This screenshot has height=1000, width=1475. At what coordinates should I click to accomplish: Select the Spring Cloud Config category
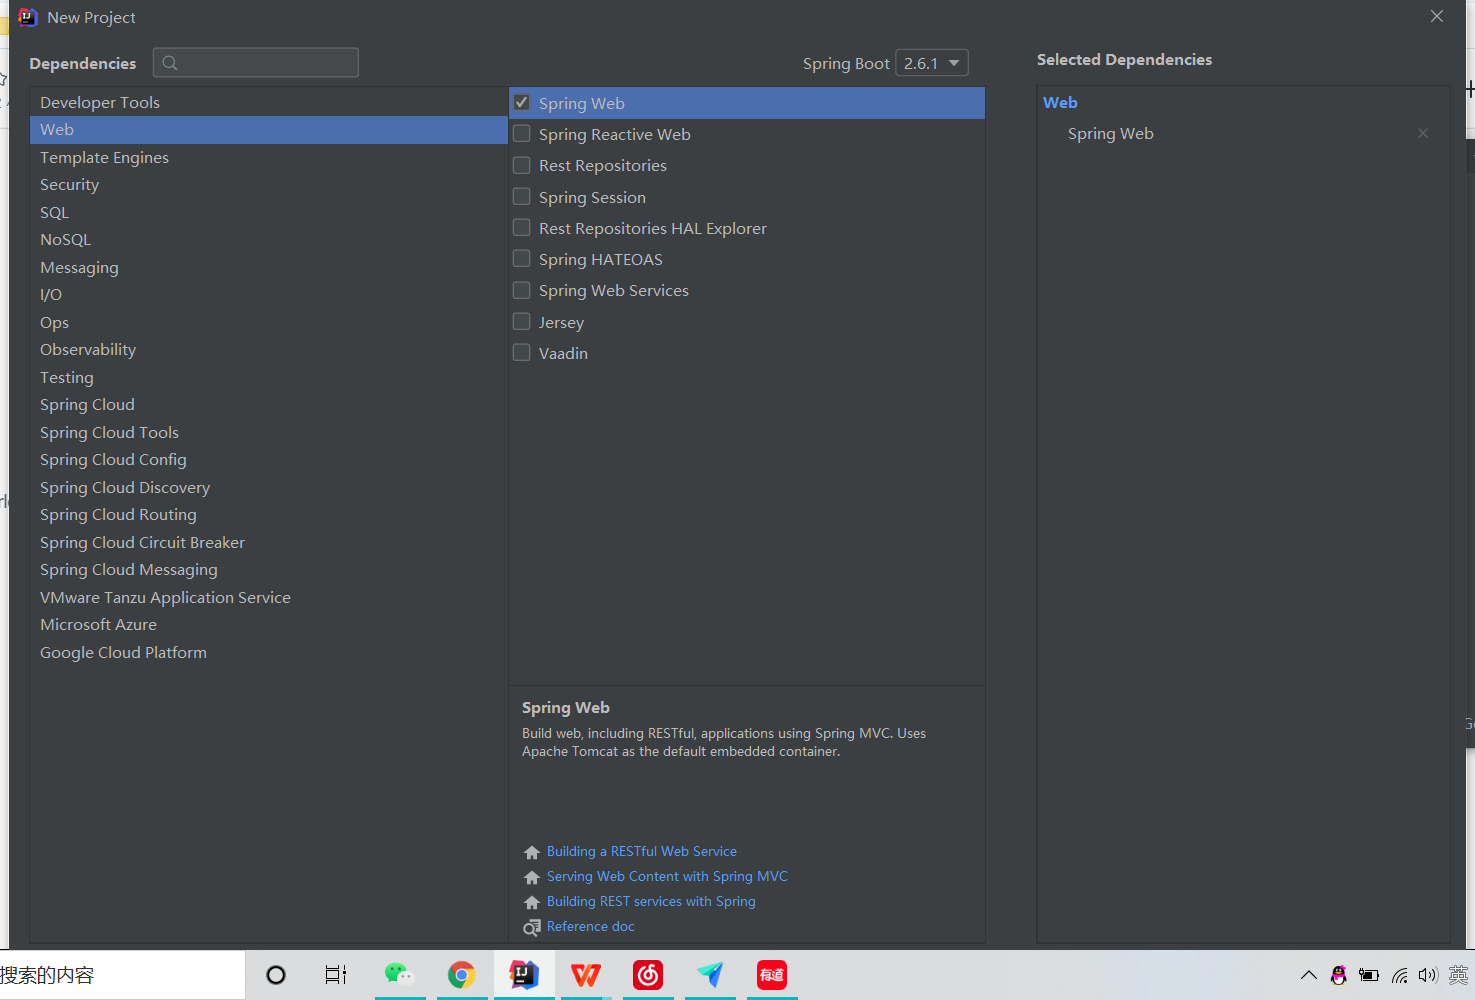269,460
